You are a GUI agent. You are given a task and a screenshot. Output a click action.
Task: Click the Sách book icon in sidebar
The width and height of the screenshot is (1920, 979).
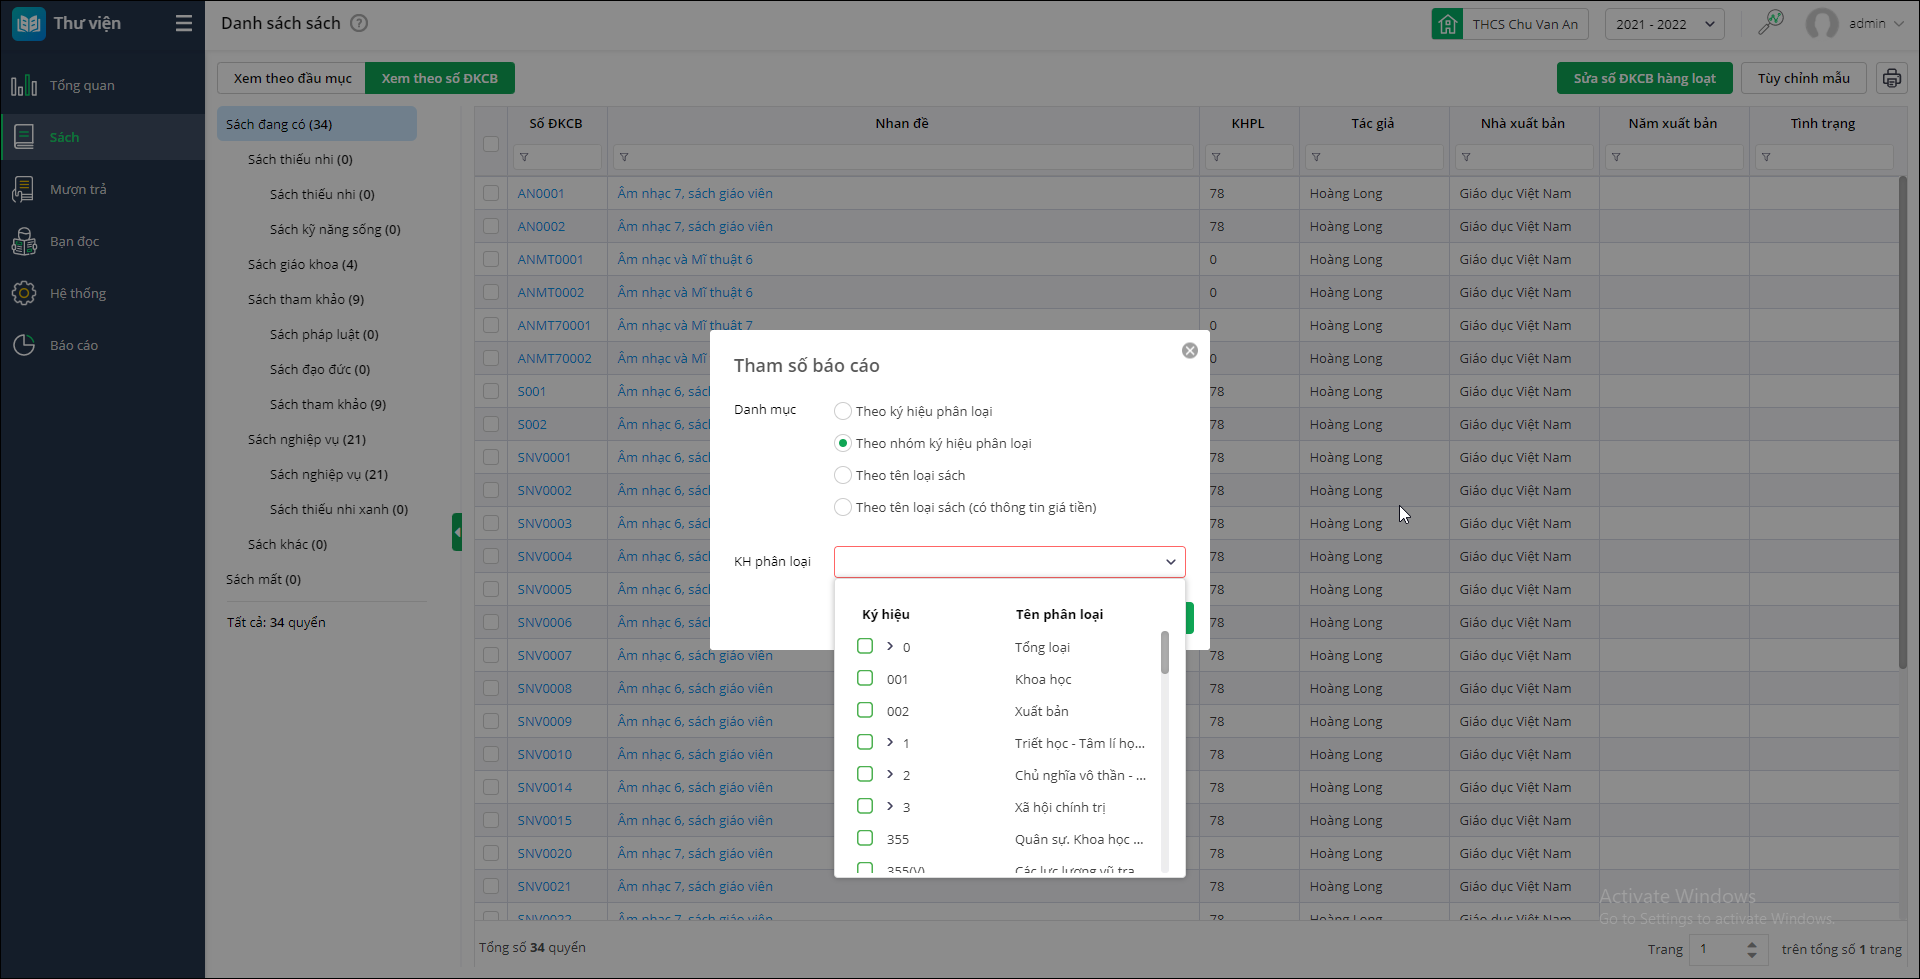coord(24,137)
